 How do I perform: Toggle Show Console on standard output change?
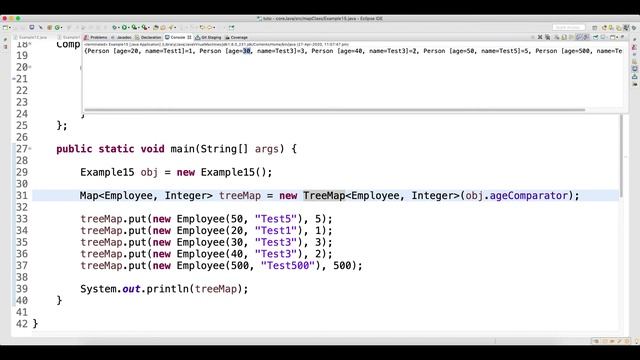[x=578, y=37]
